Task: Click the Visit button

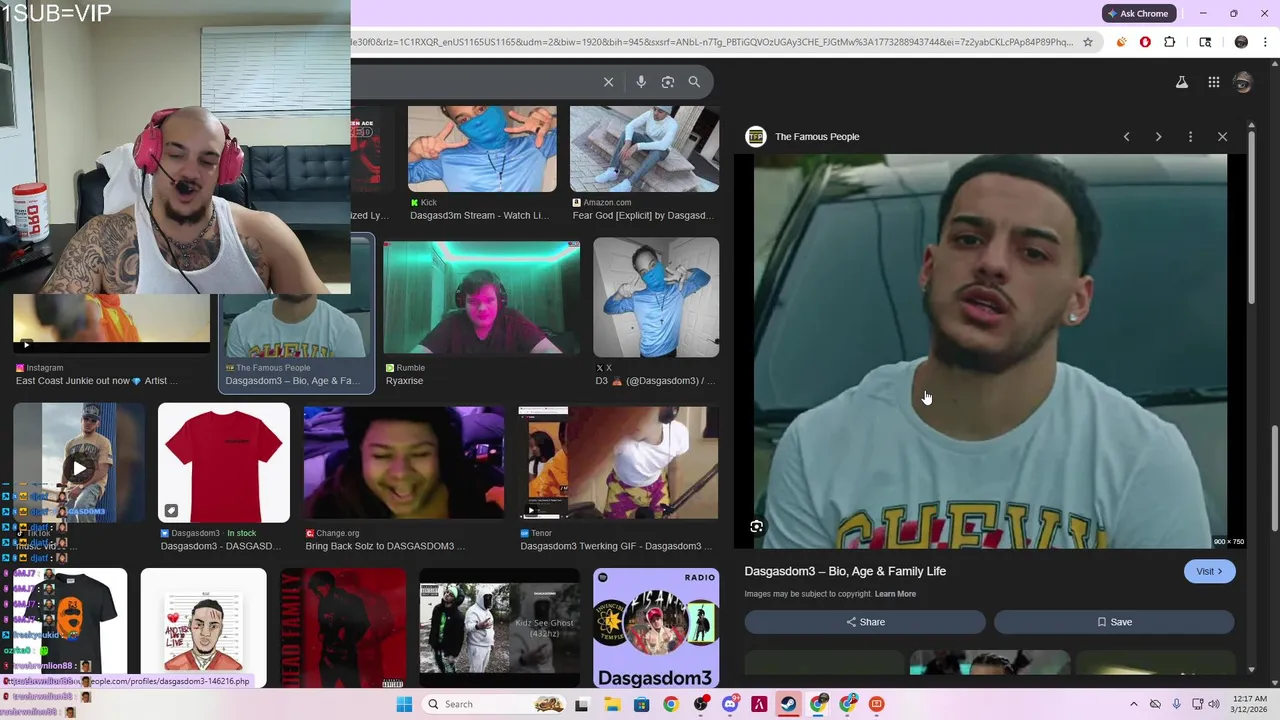Action: pos(1210,571)
